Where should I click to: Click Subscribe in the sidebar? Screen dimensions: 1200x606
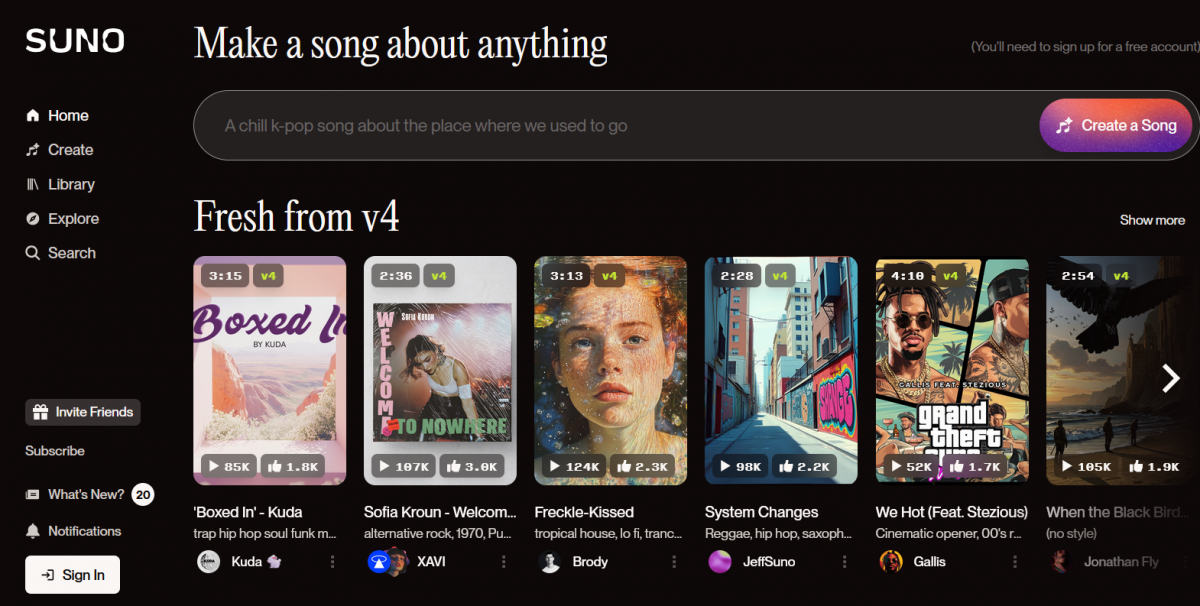(55, 451)
